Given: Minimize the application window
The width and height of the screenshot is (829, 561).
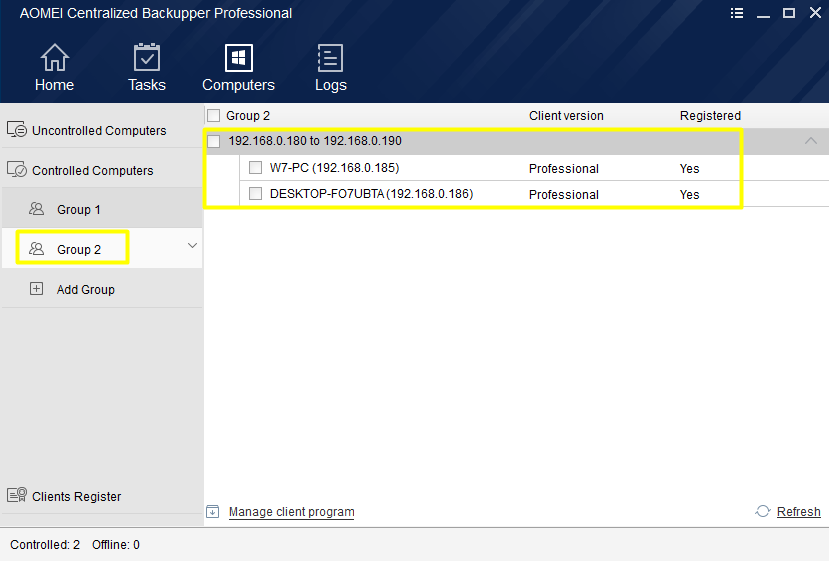Looking at the screenshot, I should point(763,15).
